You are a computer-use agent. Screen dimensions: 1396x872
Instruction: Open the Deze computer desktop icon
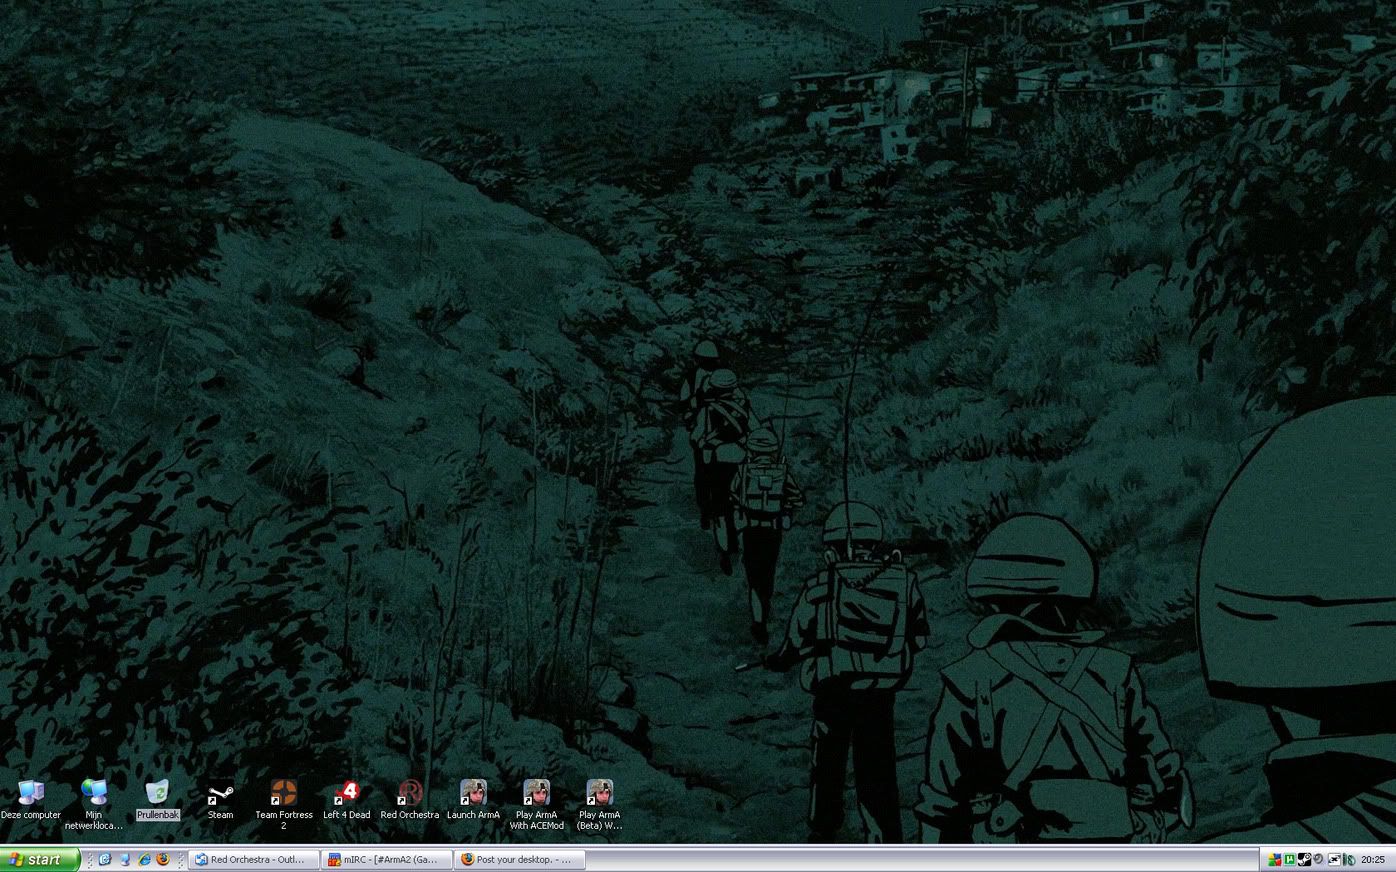(30, 794)
